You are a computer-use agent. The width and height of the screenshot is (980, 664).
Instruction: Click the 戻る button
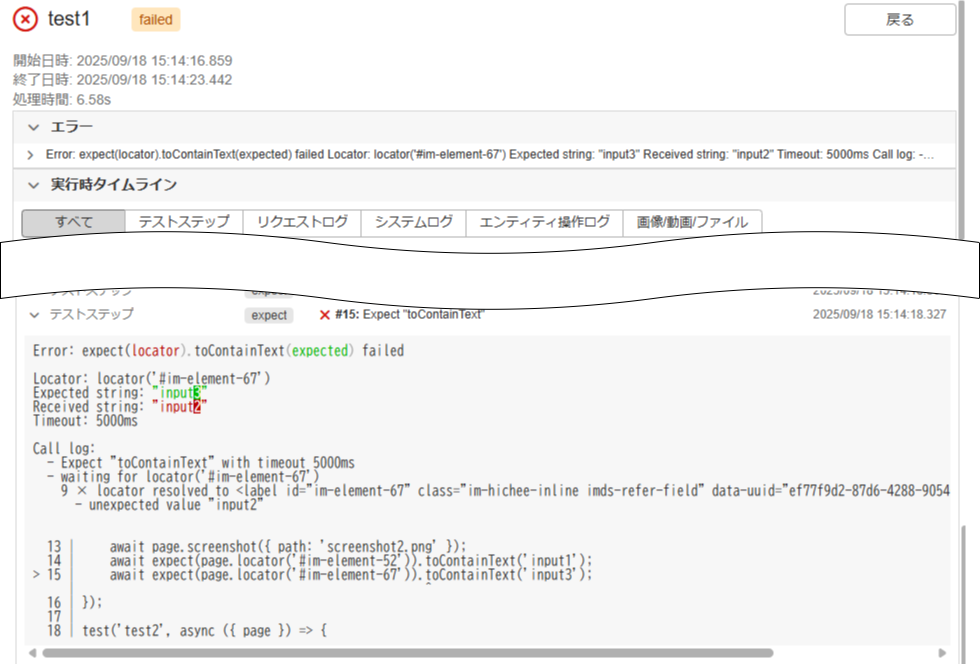point(899,20)
